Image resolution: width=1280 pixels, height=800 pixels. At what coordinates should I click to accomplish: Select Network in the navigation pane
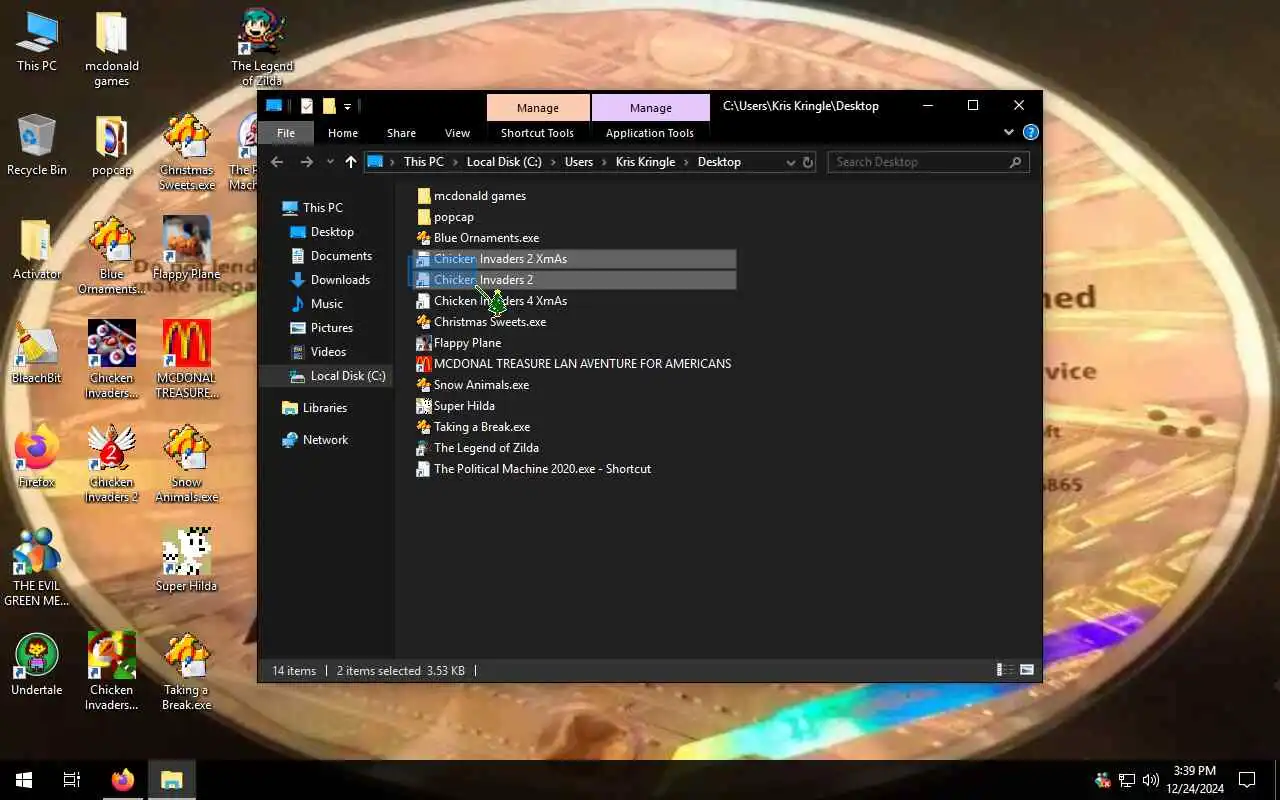click(325, 440)
